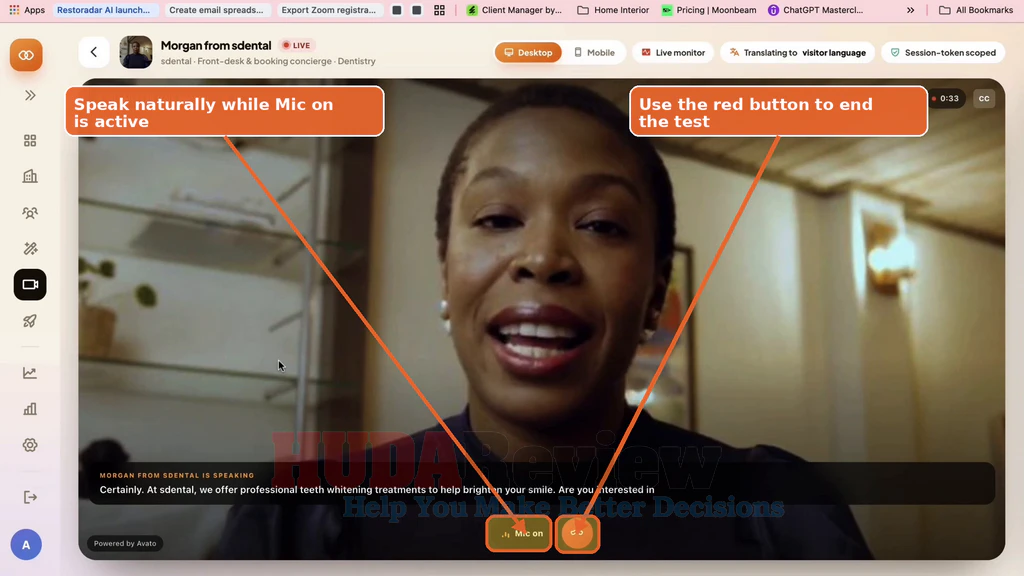Click the 0:33 recording timer
The image size is (1024, 576).
(x=945, y=99)
